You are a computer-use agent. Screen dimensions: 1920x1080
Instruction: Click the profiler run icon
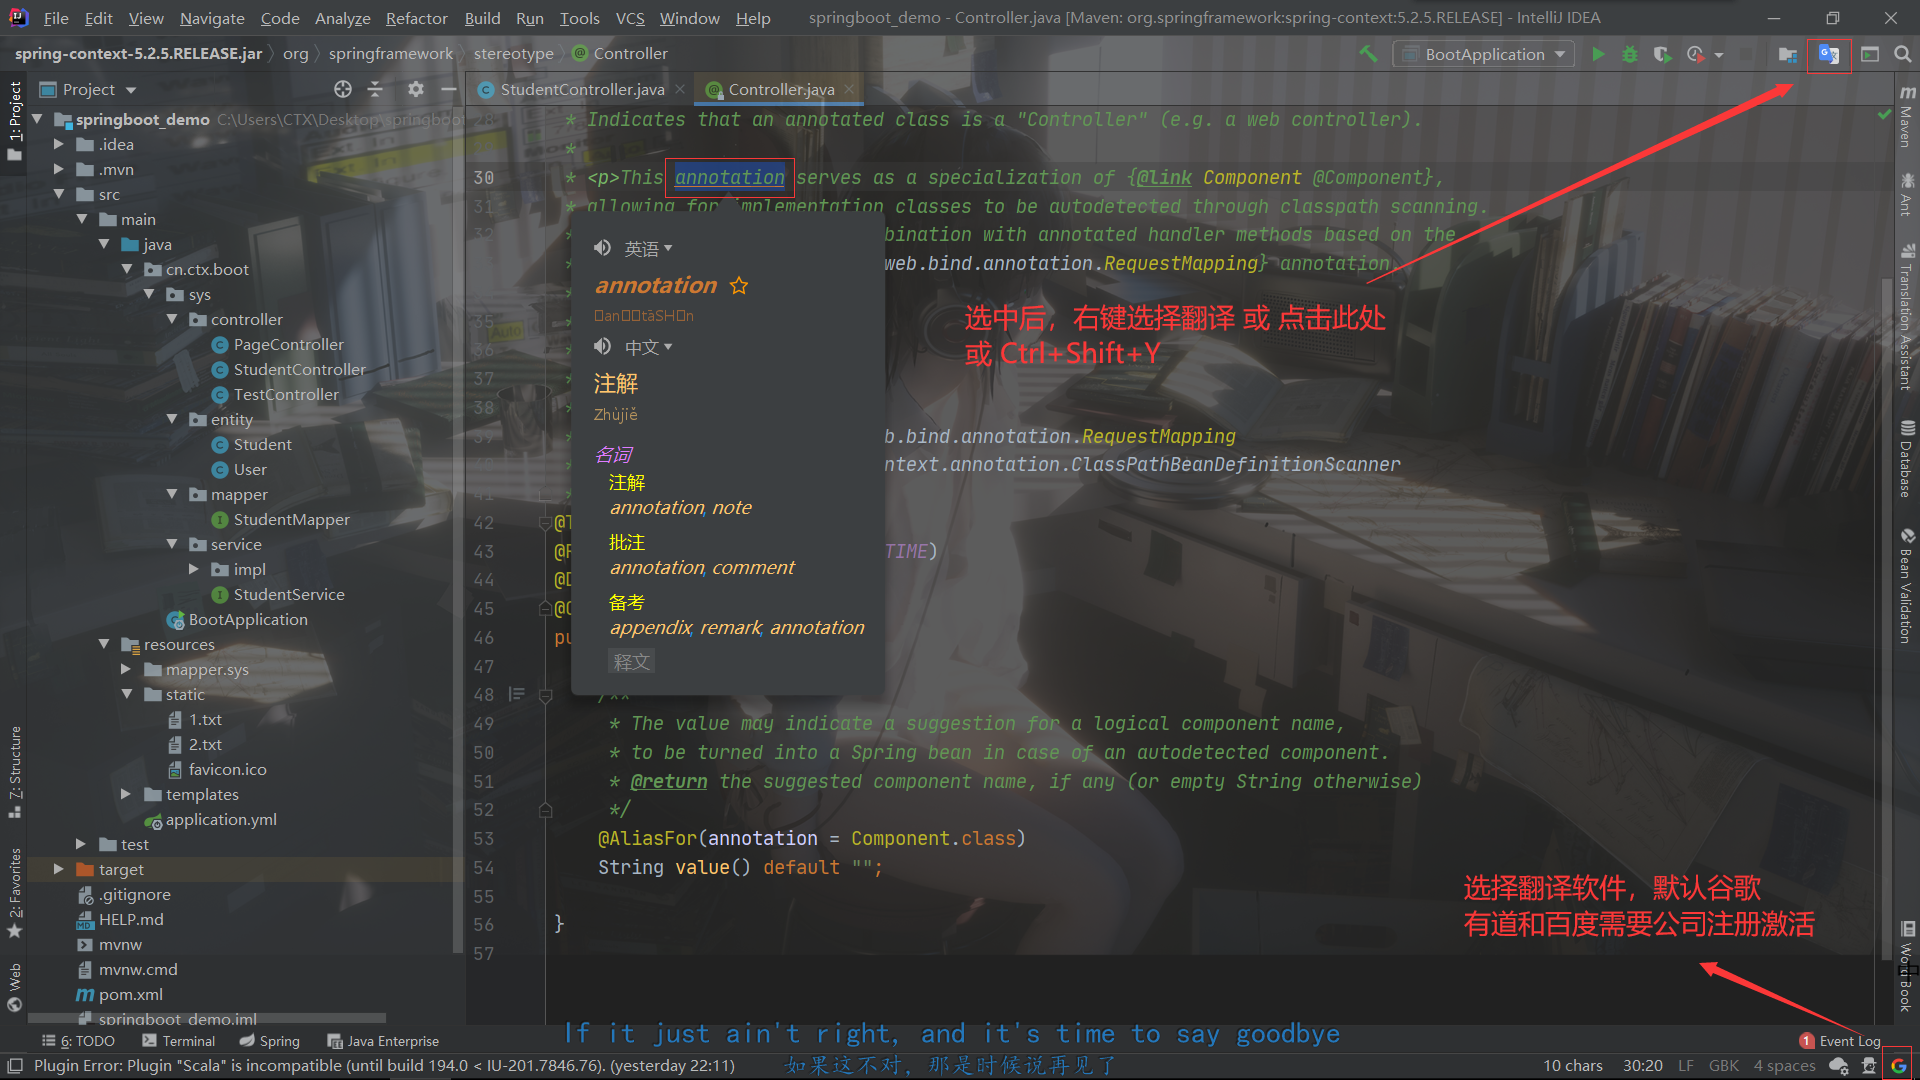point(1695,54)
